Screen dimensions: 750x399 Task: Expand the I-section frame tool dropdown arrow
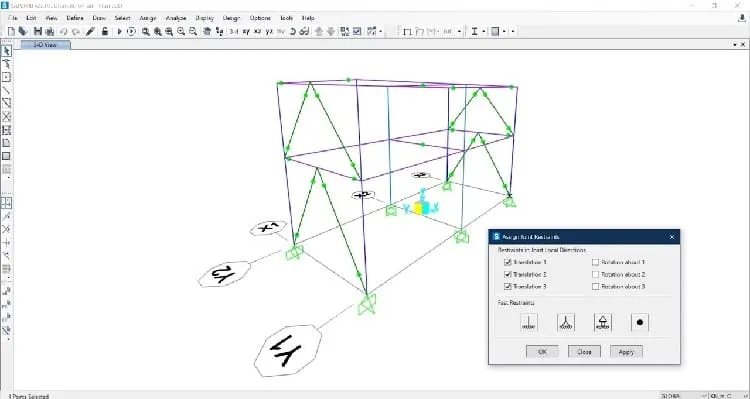coord(484,32)
